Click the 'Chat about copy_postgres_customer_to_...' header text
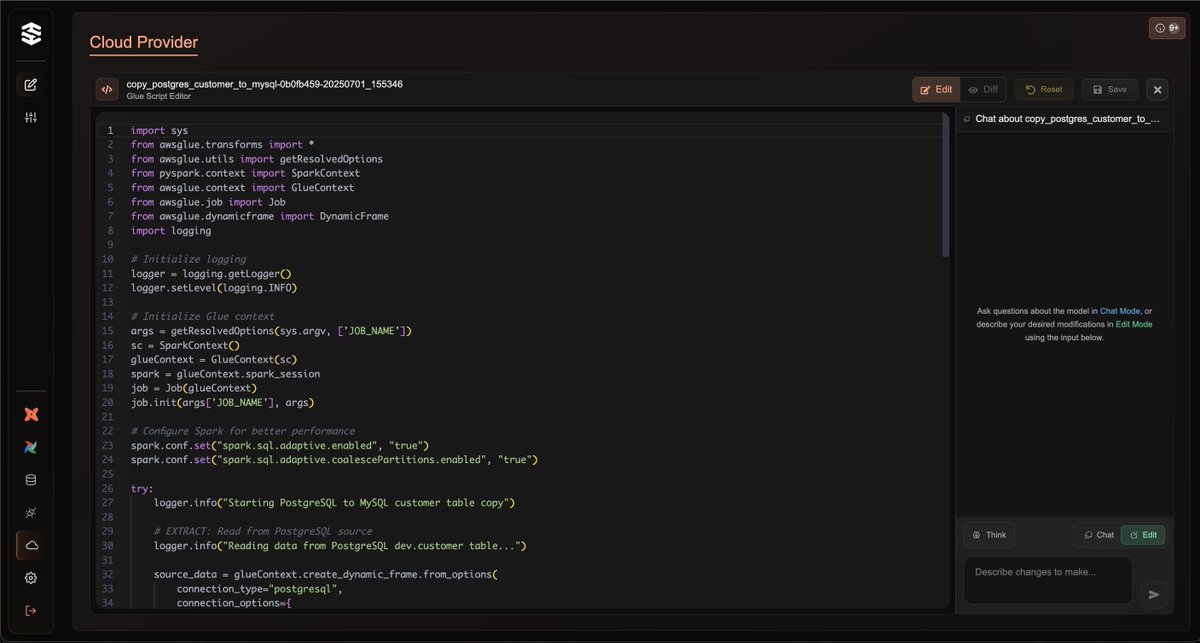 [1068, 118]
